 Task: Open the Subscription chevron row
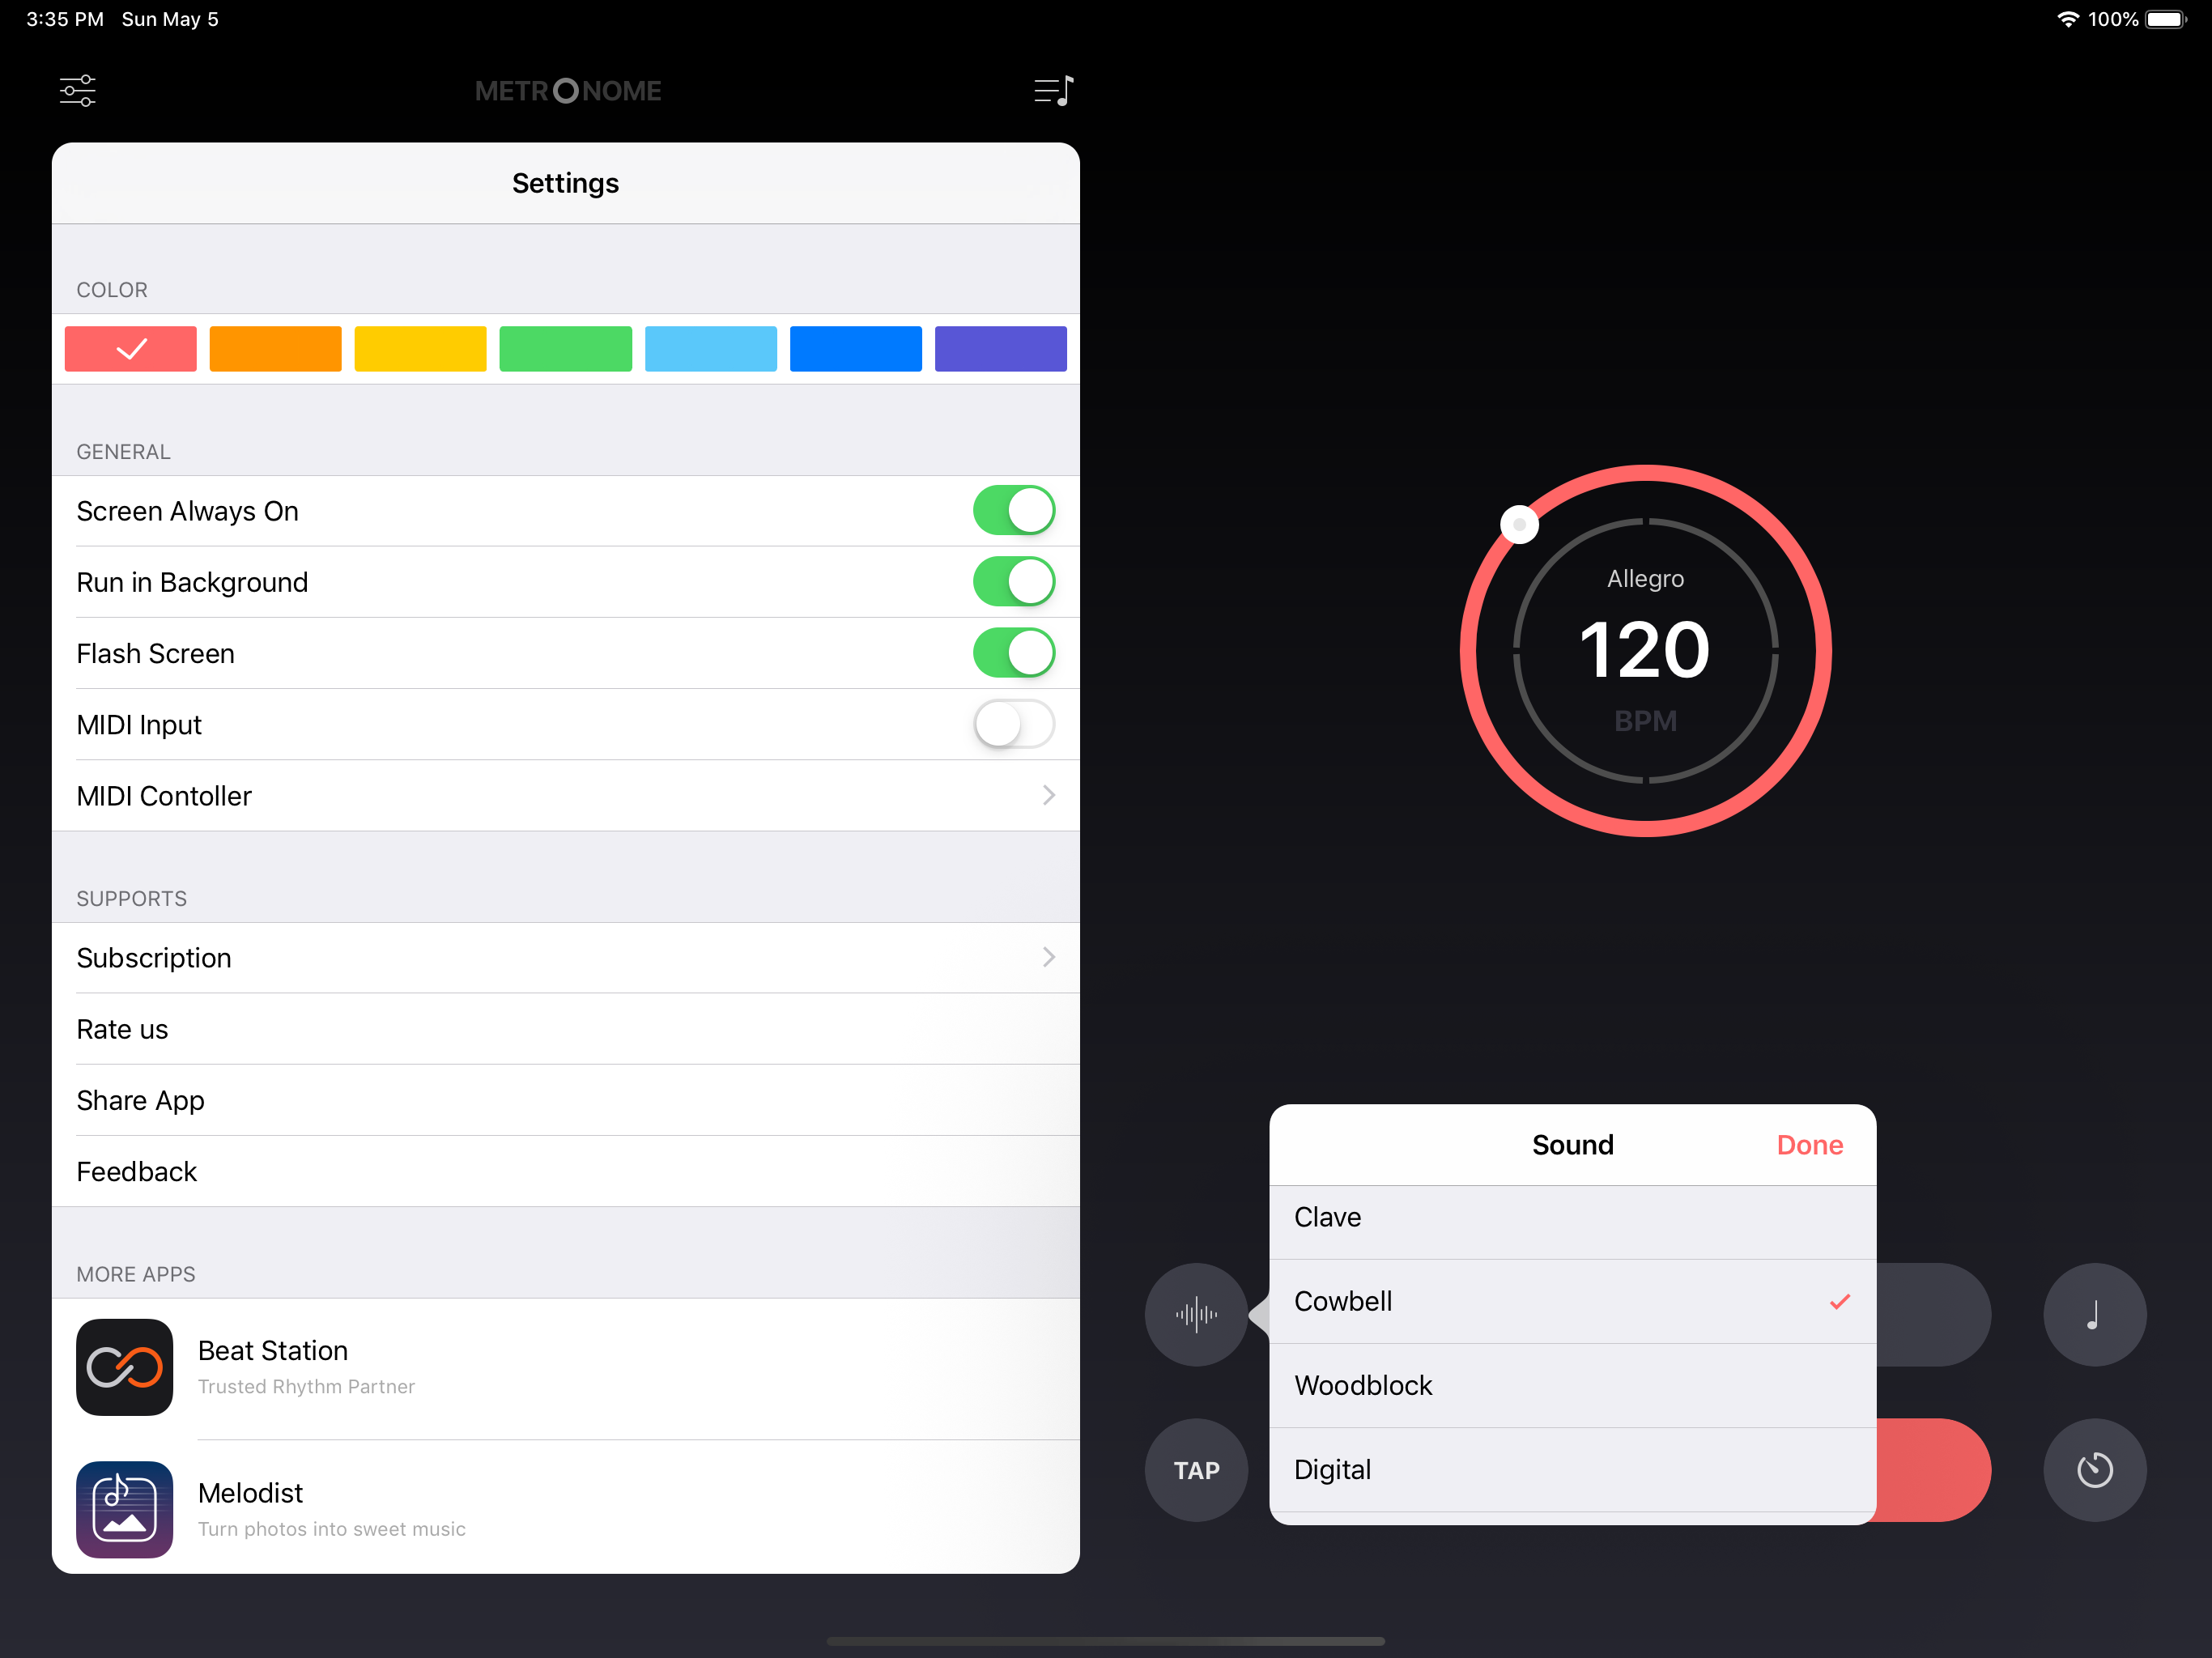click(x=566, y=958)
